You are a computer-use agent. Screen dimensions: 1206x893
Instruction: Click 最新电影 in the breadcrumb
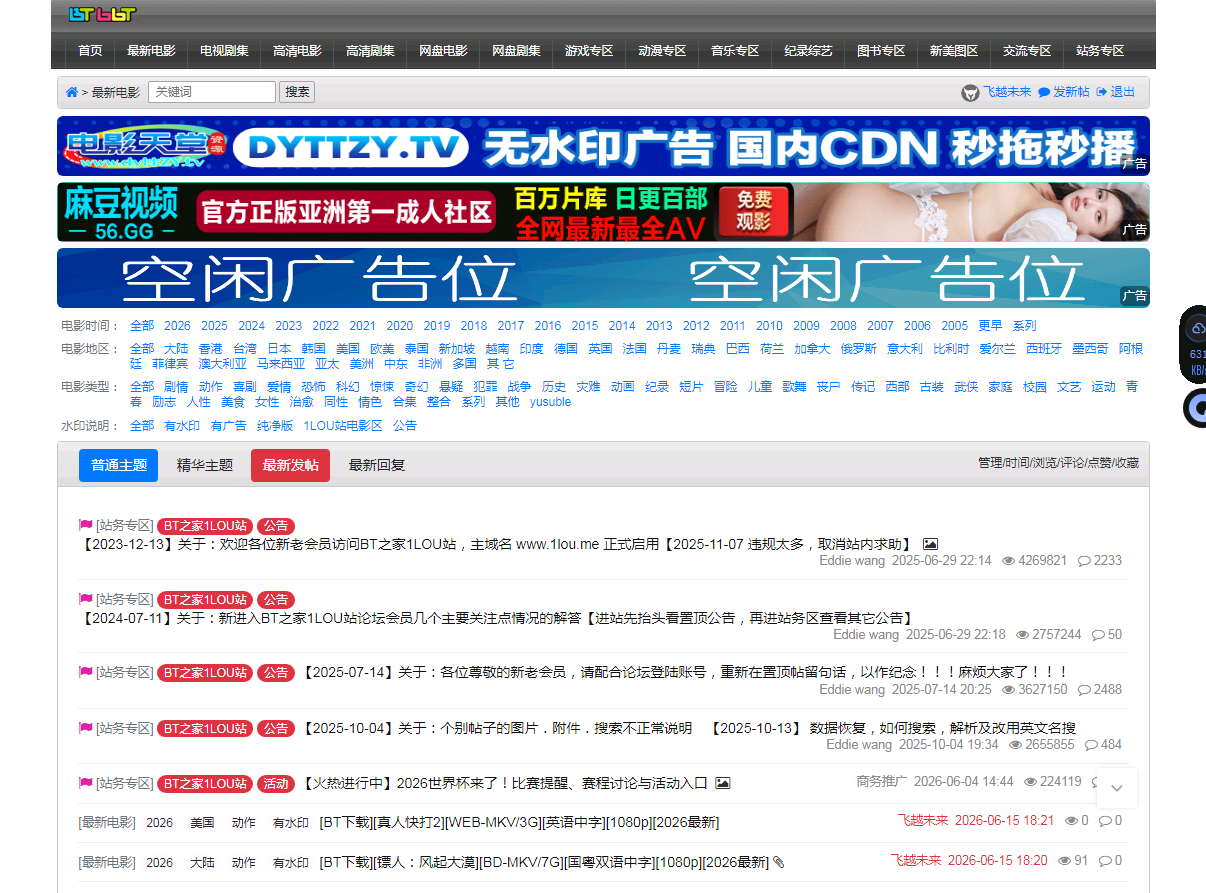[116, 93]
